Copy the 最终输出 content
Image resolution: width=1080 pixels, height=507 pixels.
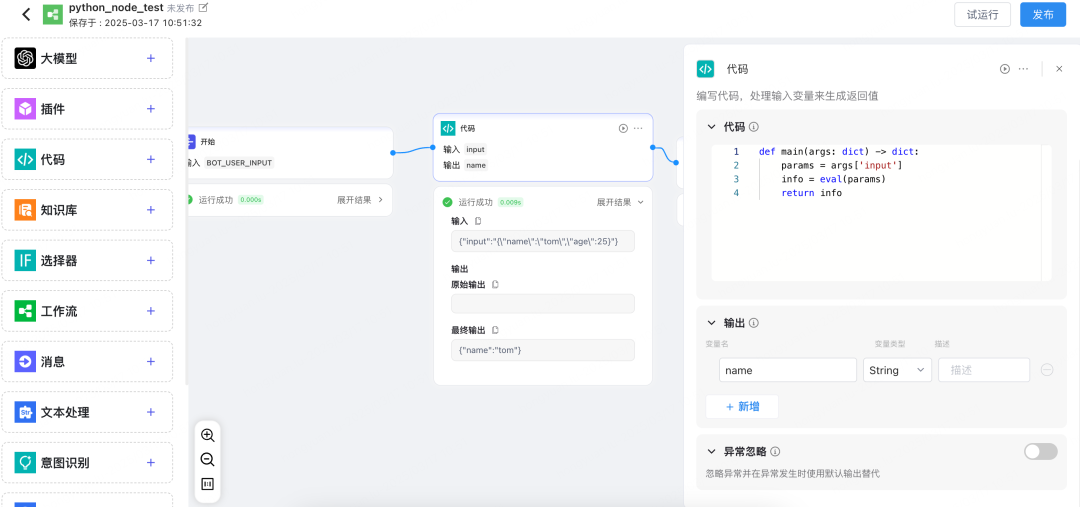(x=495, y=330)
